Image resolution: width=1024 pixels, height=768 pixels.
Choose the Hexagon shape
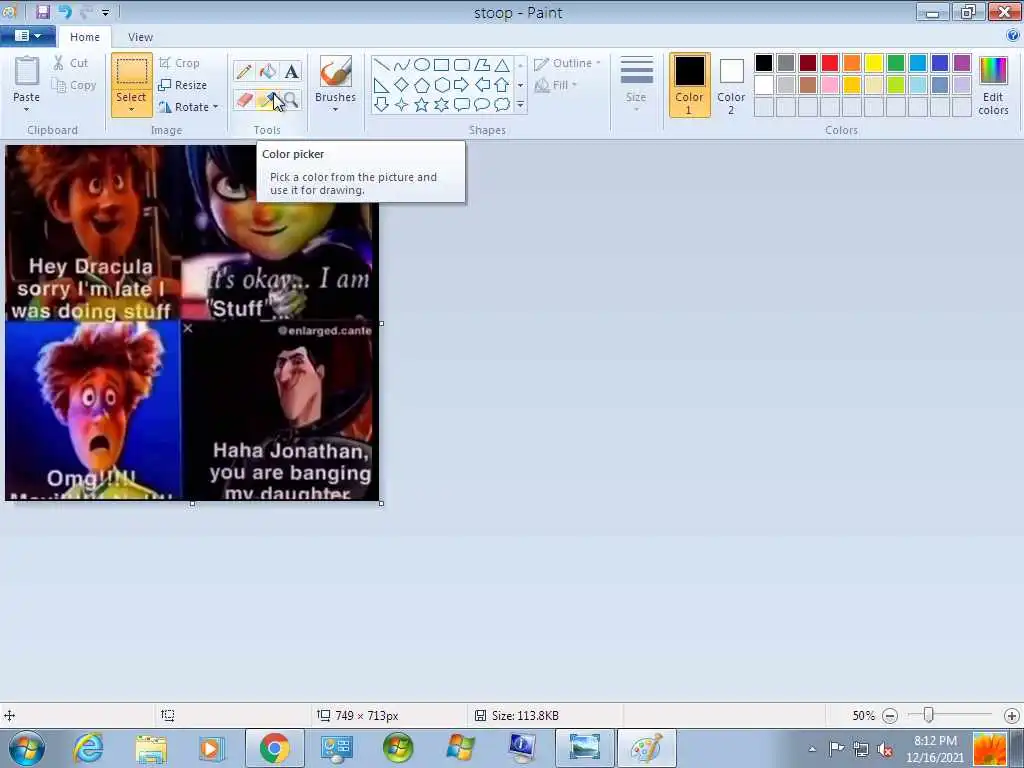[x=441, y=85]
